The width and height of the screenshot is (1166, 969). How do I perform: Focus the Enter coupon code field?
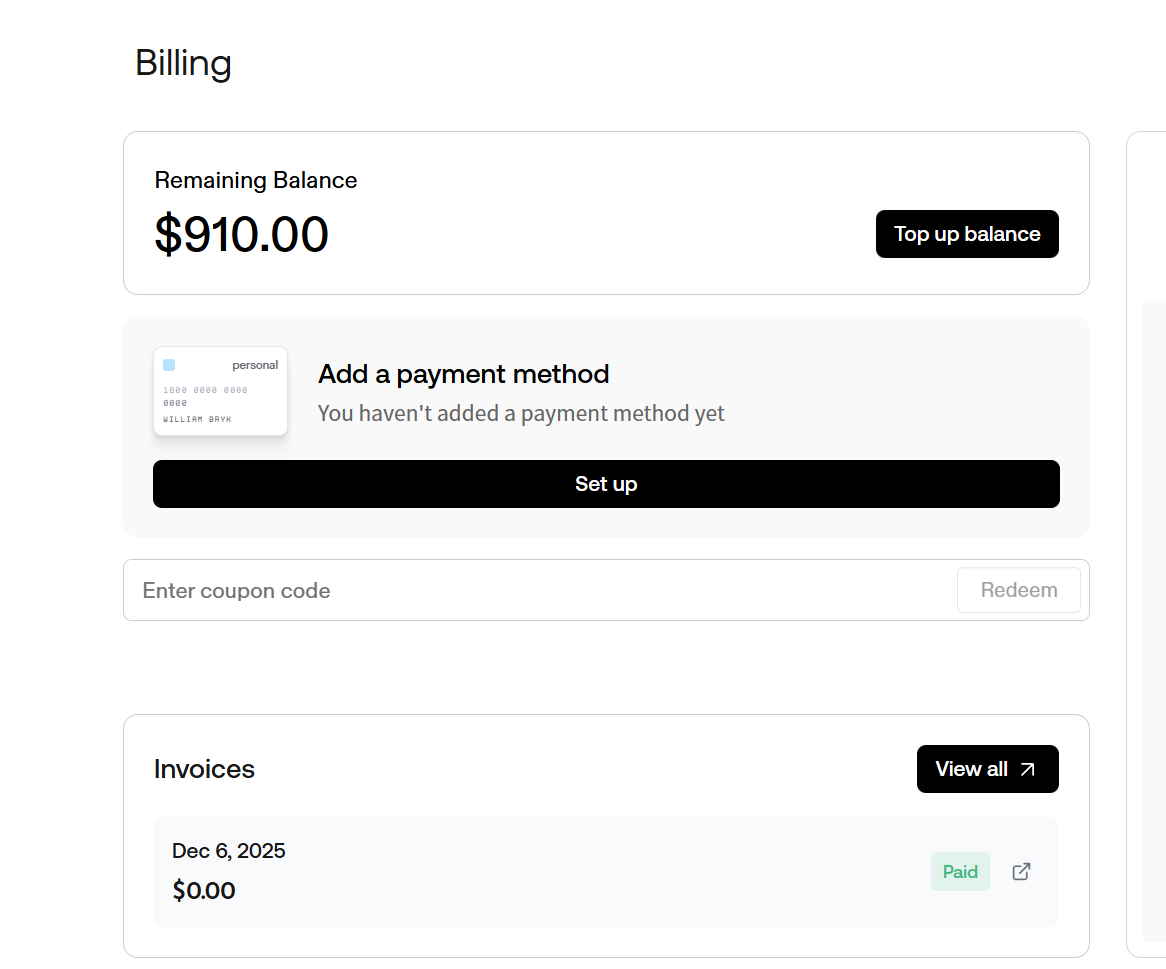540,590
